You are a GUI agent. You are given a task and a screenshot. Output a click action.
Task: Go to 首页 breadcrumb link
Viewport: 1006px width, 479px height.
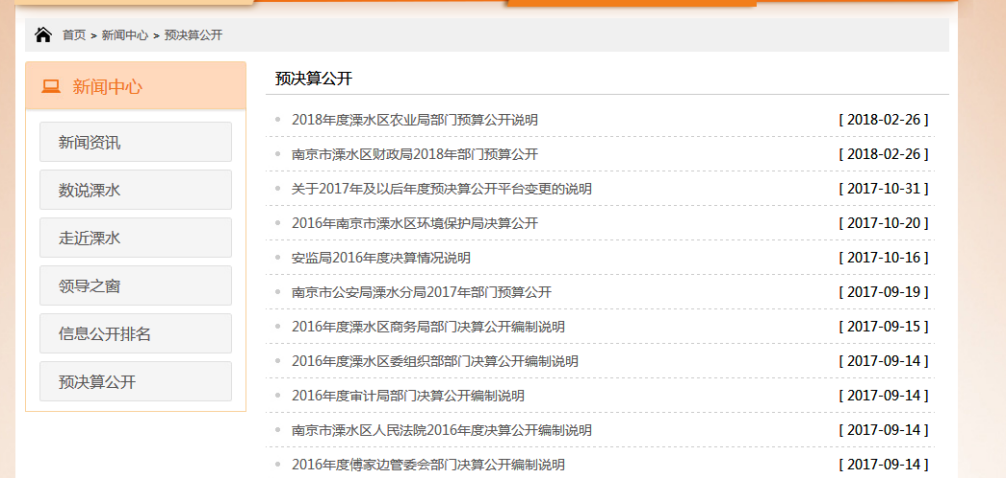(74, 35)
